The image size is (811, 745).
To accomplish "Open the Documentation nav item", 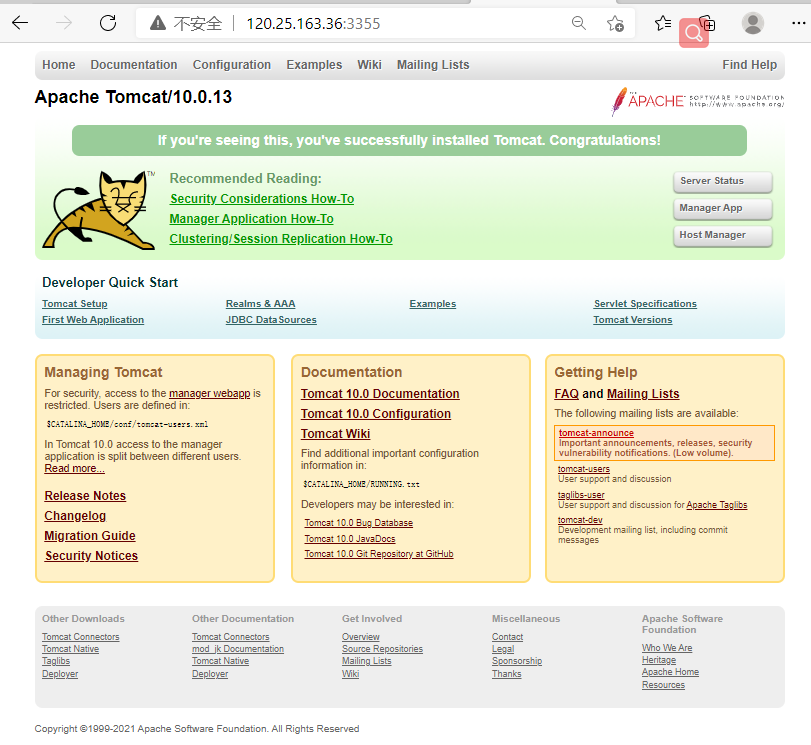I will [134, 65].
